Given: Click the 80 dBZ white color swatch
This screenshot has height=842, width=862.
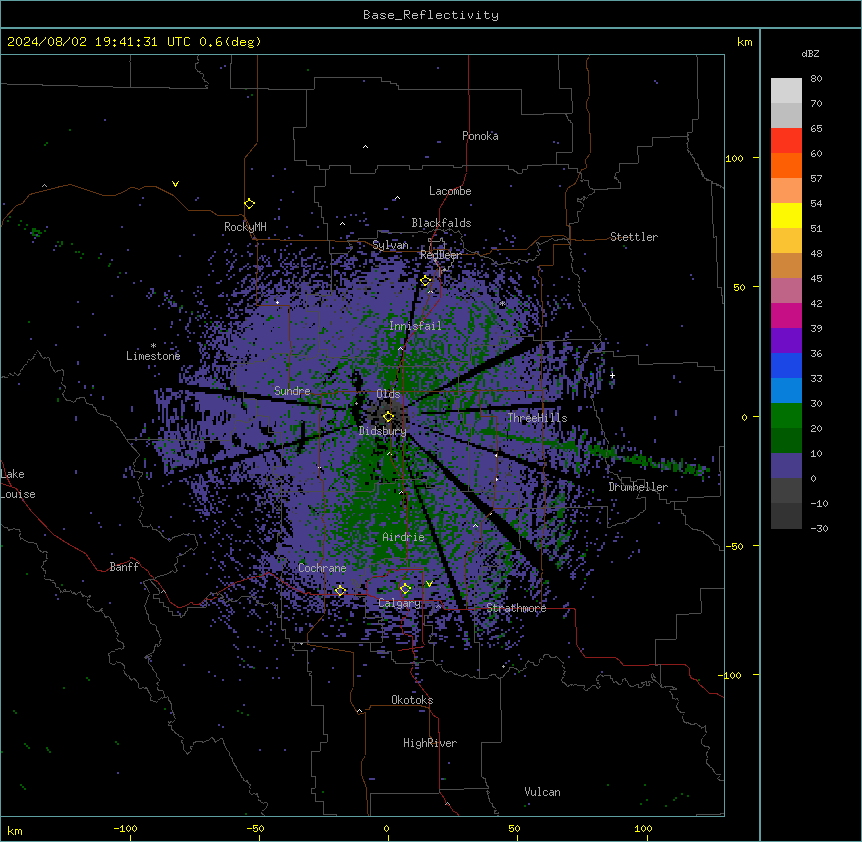Looking at the screenshot, I should click(786, 91).
